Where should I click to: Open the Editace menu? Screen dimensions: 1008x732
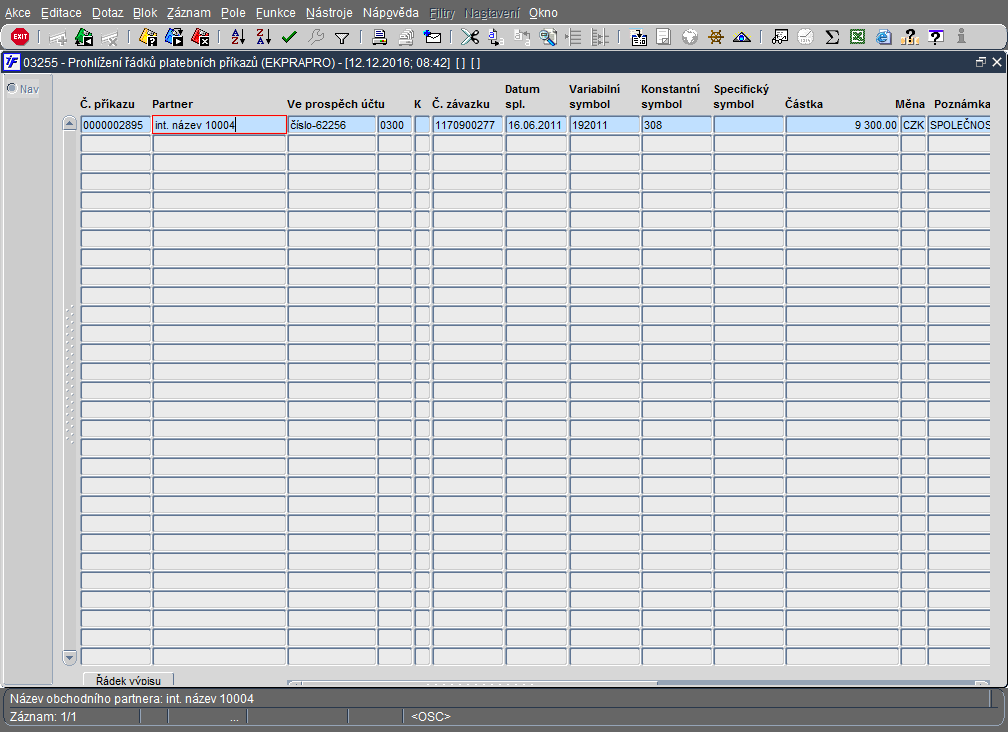click(61, 13)
